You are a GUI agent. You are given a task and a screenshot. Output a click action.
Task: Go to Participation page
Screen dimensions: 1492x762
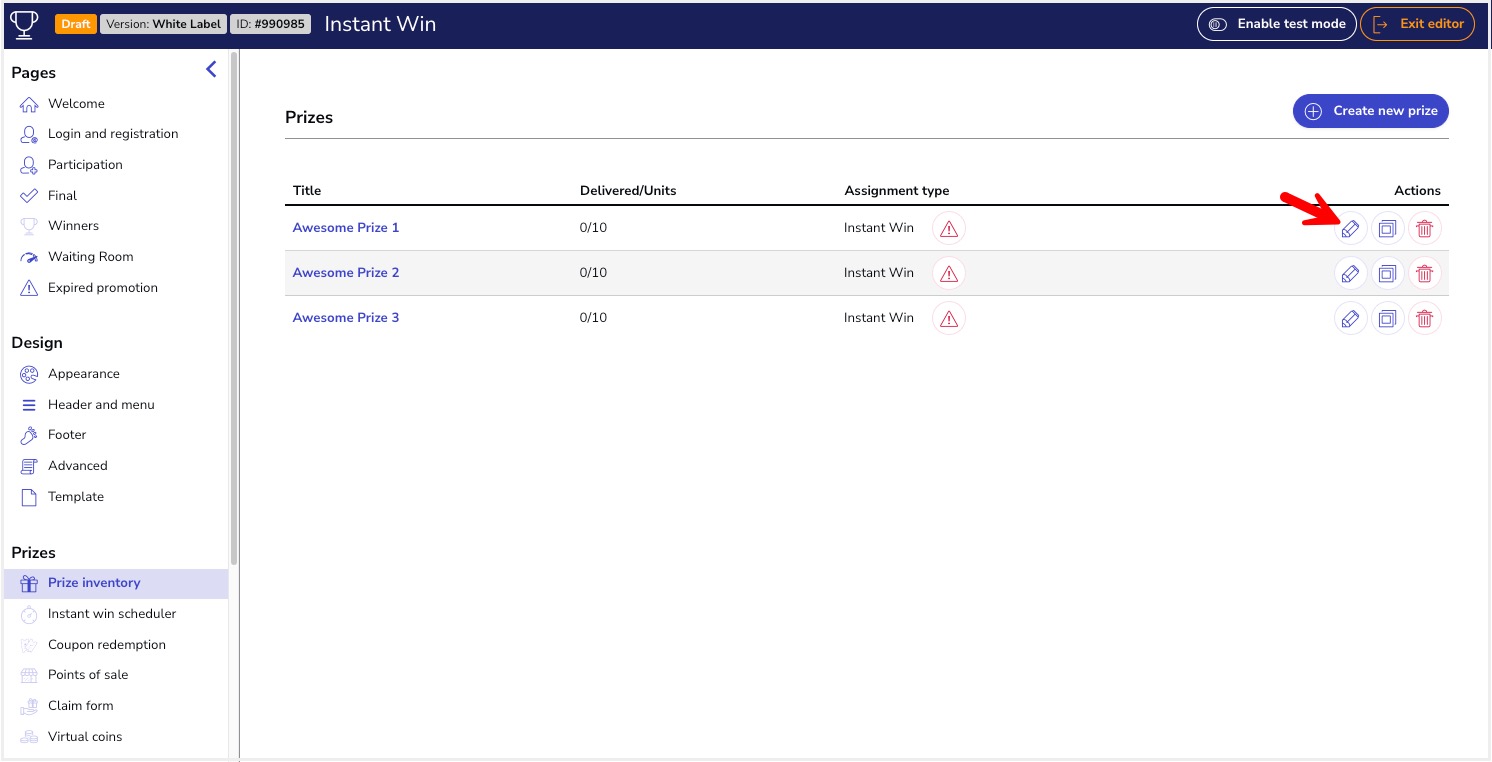point(85,165)
